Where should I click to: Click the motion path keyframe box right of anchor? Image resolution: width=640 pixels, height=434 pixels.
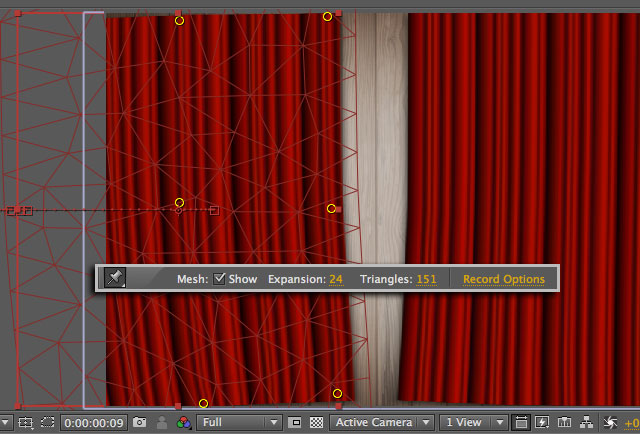[214, 211]
